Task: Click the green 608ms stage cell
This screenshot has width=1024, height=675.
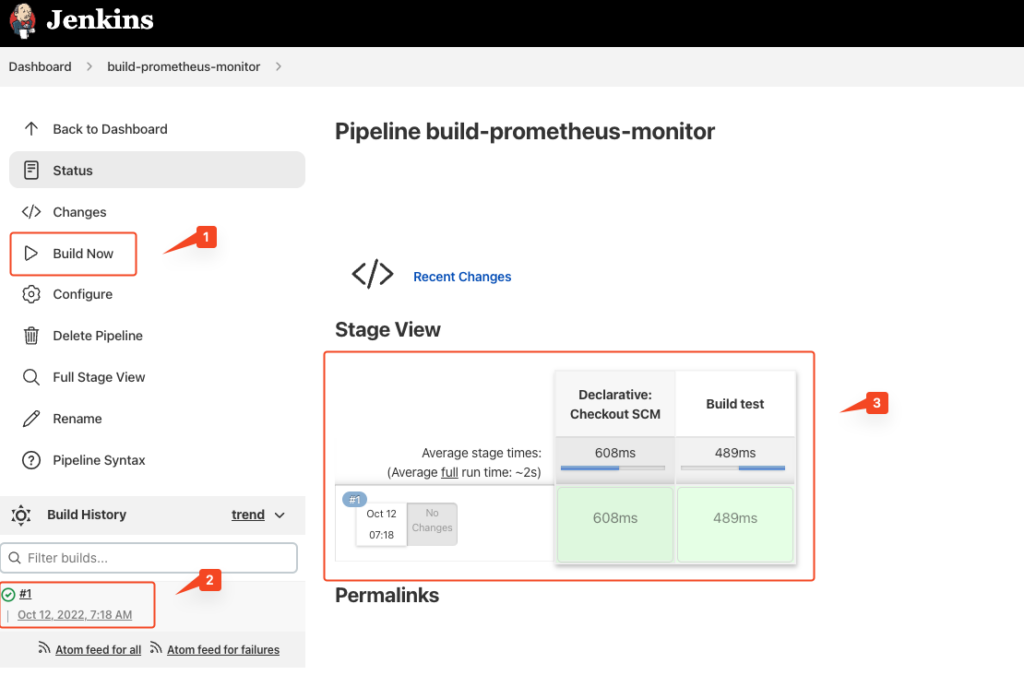Action: point(615,524)
